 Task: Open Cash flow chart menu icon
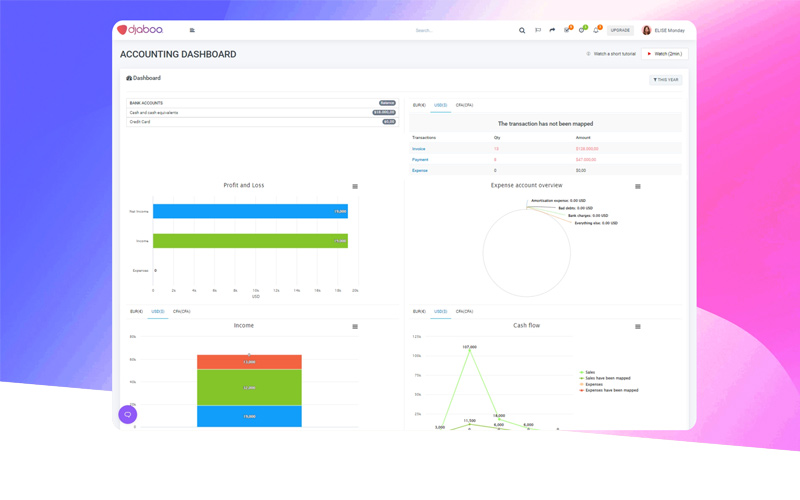(x=638, y=327)
